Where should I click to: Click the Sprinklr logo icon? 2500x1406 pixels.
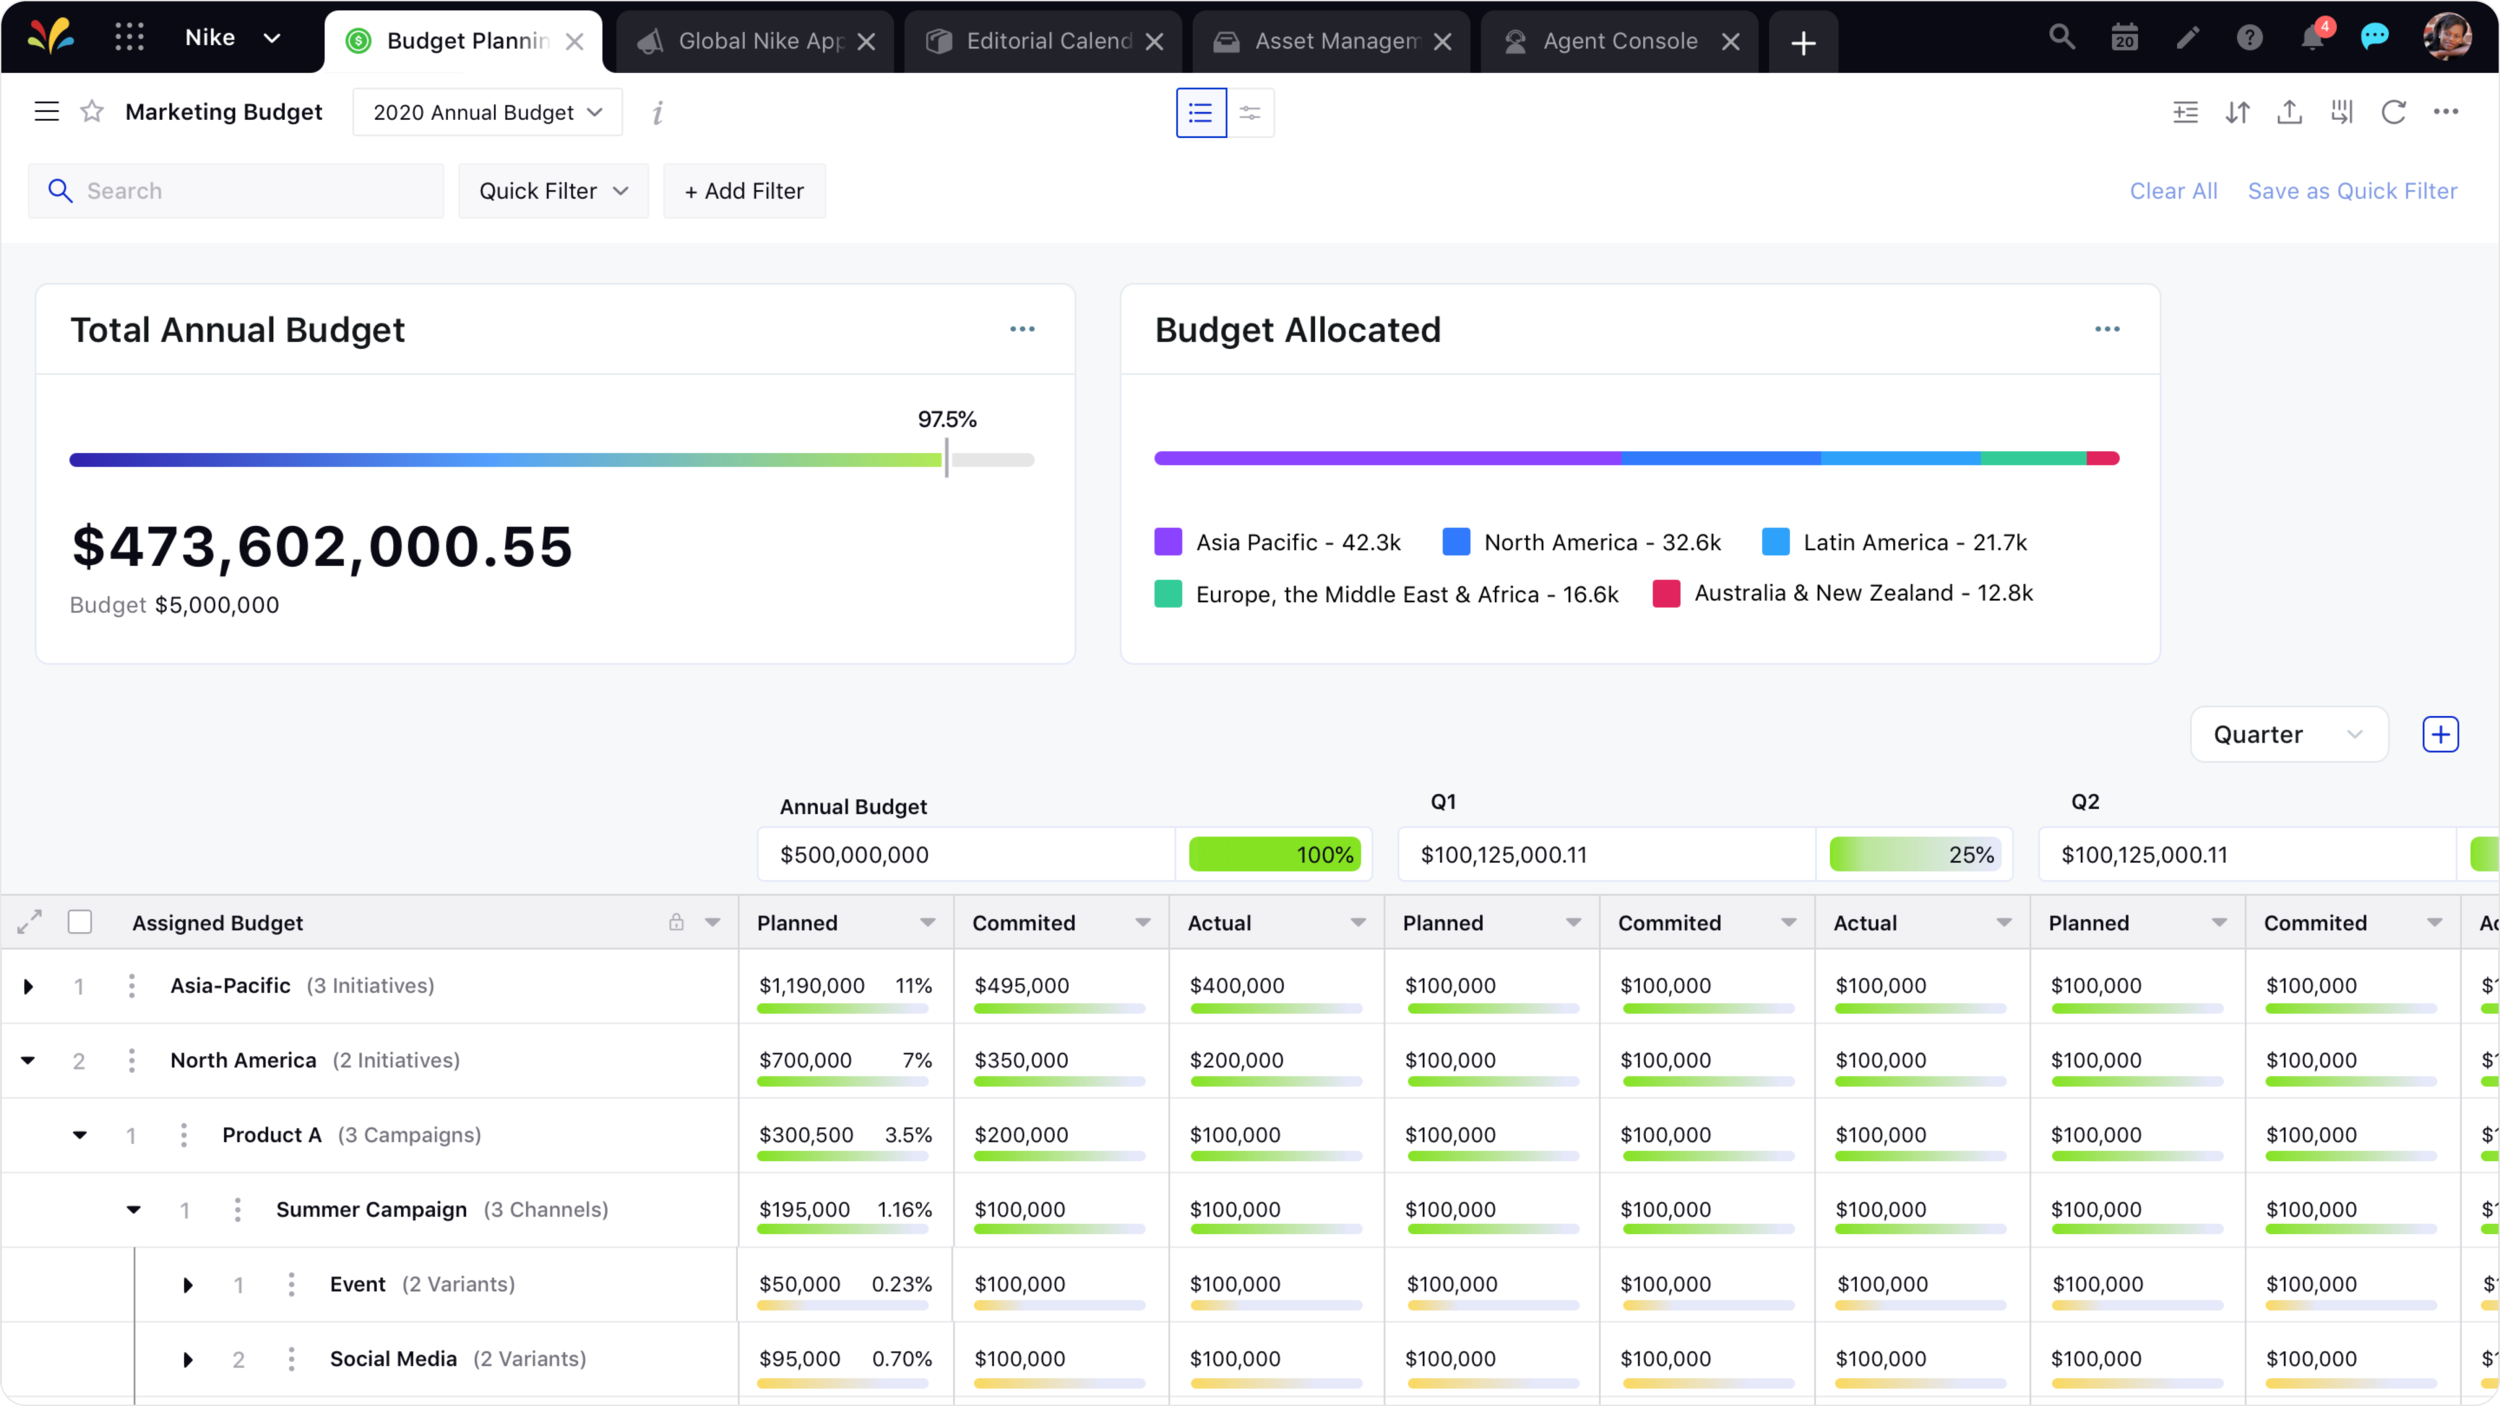coord(50,37)
